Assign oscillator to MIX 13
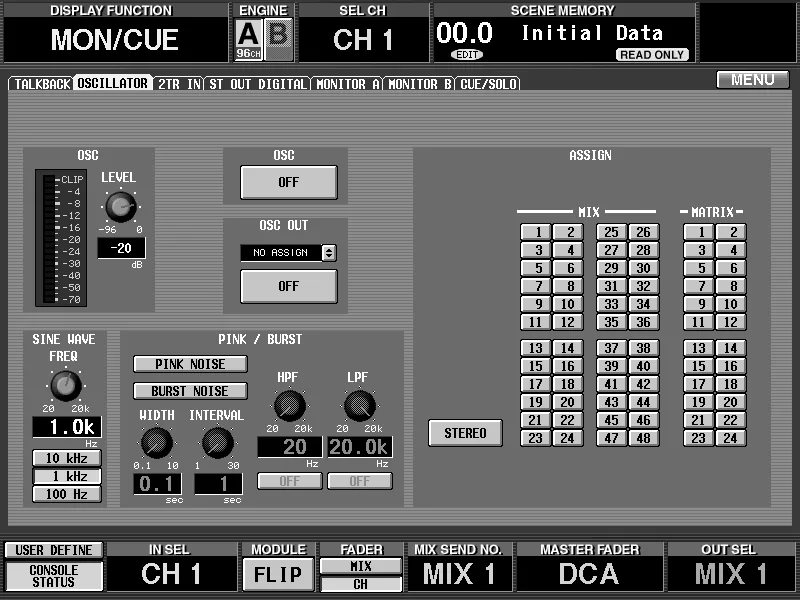Image resolution: width=800 pixels, height=600 pixels. pyautogui.click(x=536, y=348)
